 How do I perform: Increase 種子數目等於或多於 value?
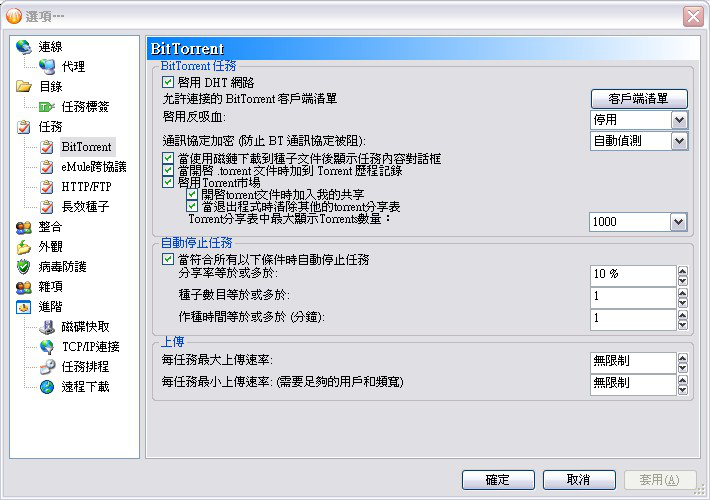click(682, 293)
